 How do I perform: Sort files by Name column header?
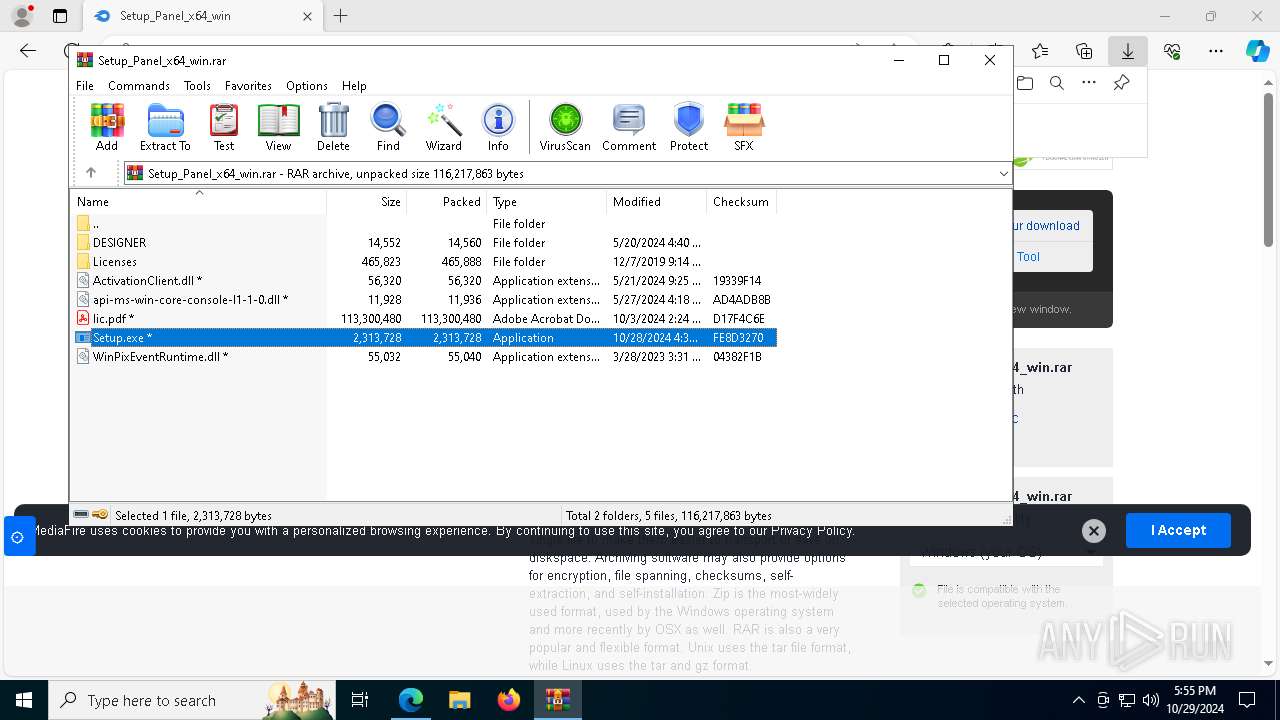point(198,201)
